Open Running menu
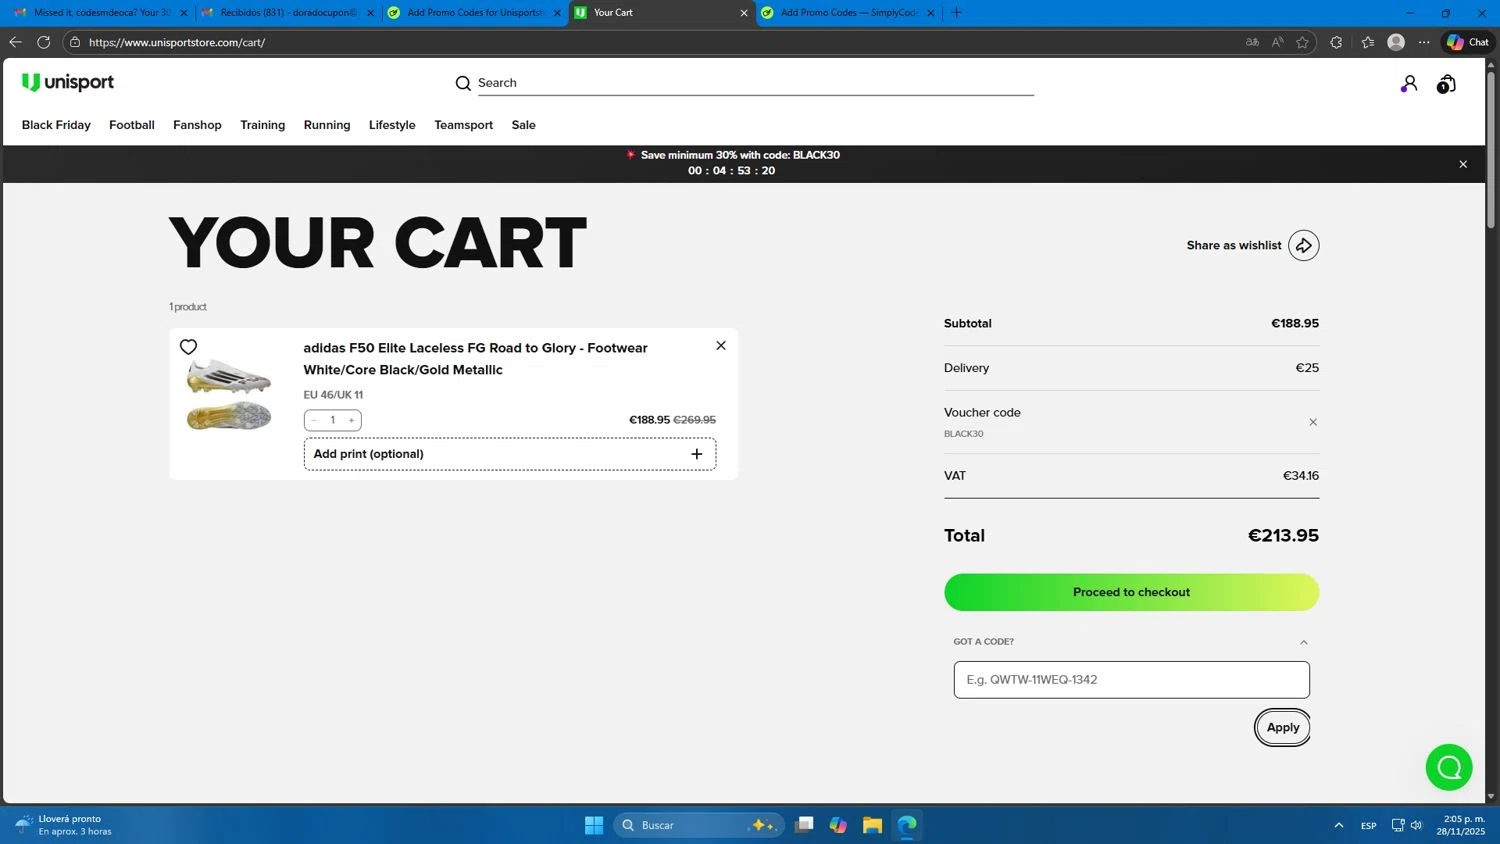This screenshot has width=1500, height=844. [x=327, y=125]
